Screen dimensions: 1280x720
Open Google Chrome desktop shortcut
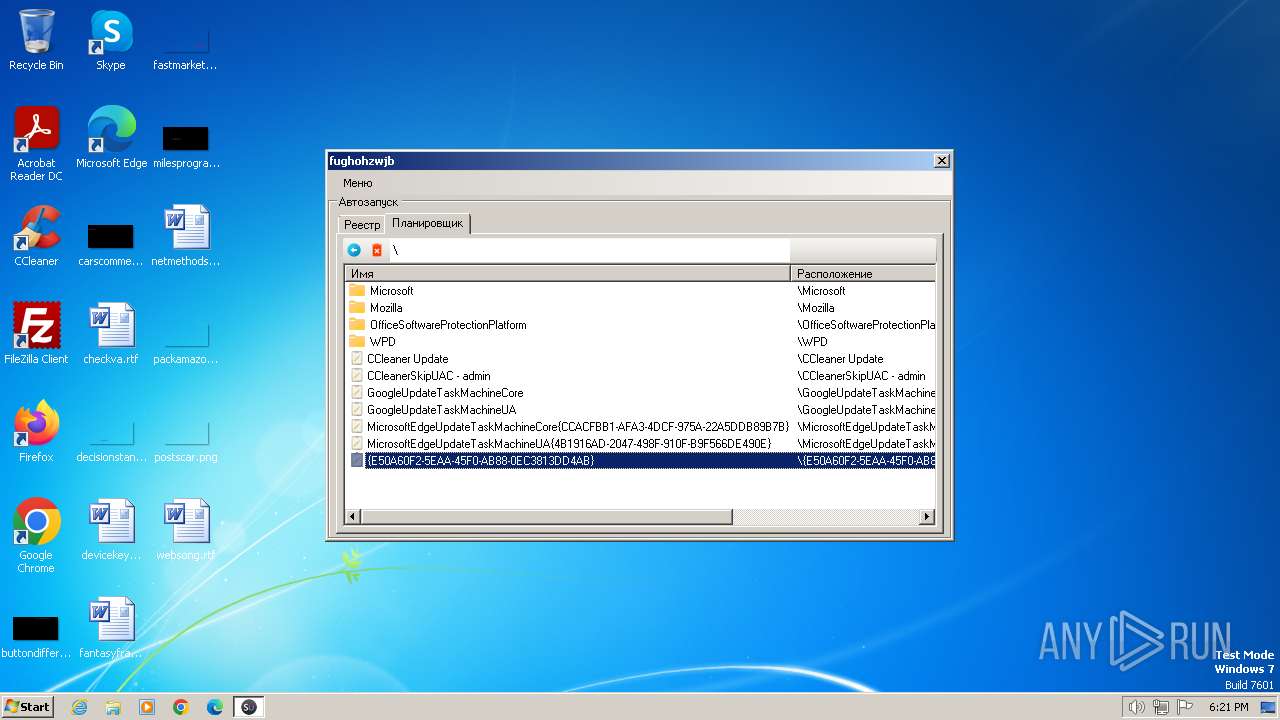pos(36,536)
